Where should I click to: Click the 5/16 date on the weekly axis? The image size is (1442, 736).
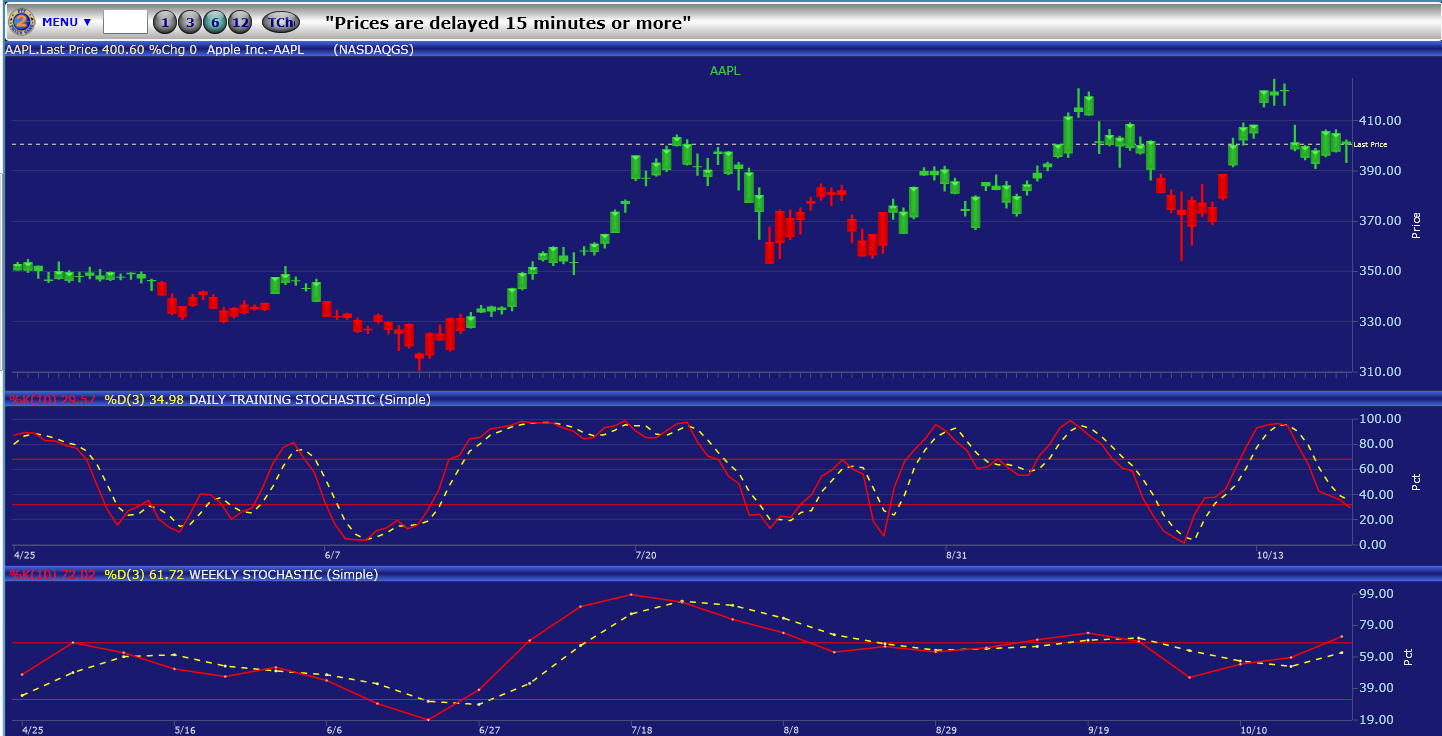coord(184,730)
